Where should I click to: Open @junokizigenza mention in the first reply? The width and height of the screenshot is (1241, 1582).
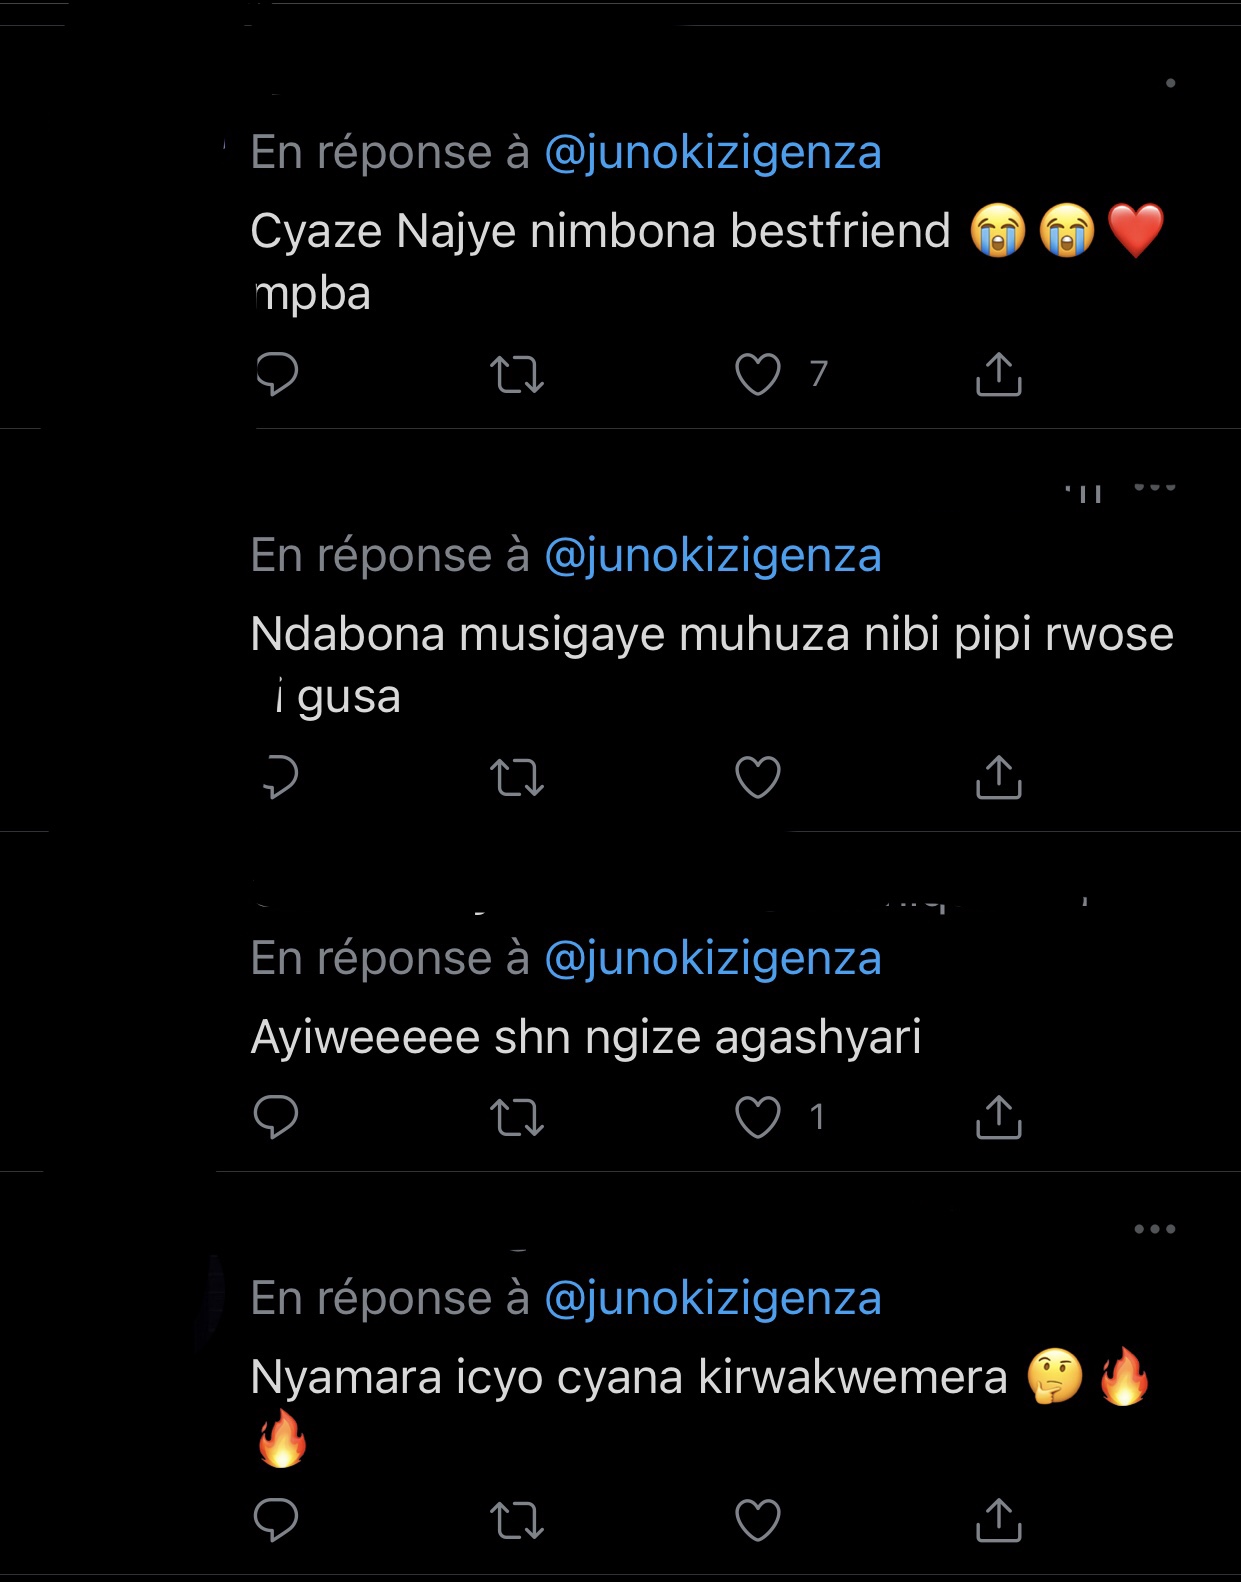(x=713, y=153)
